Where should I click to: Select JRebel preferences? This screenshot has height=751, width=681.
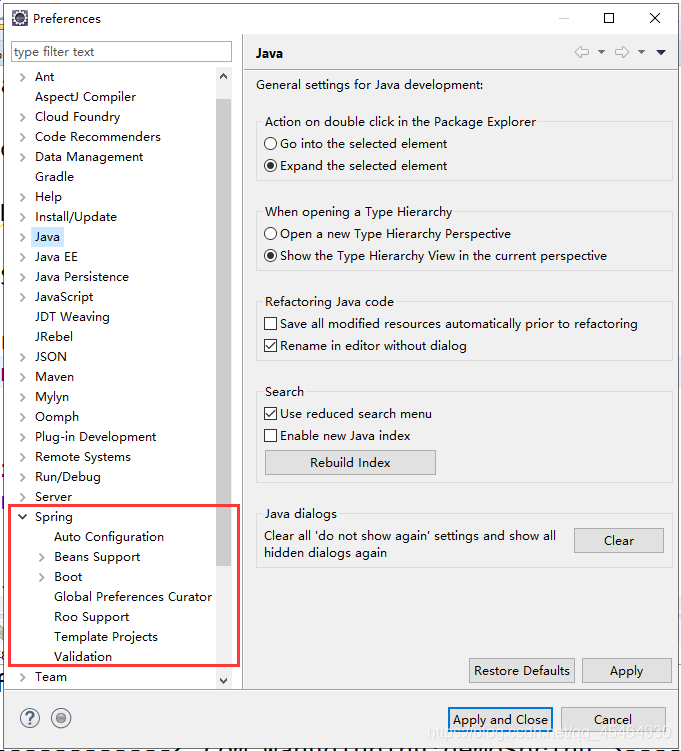(54, 337)
